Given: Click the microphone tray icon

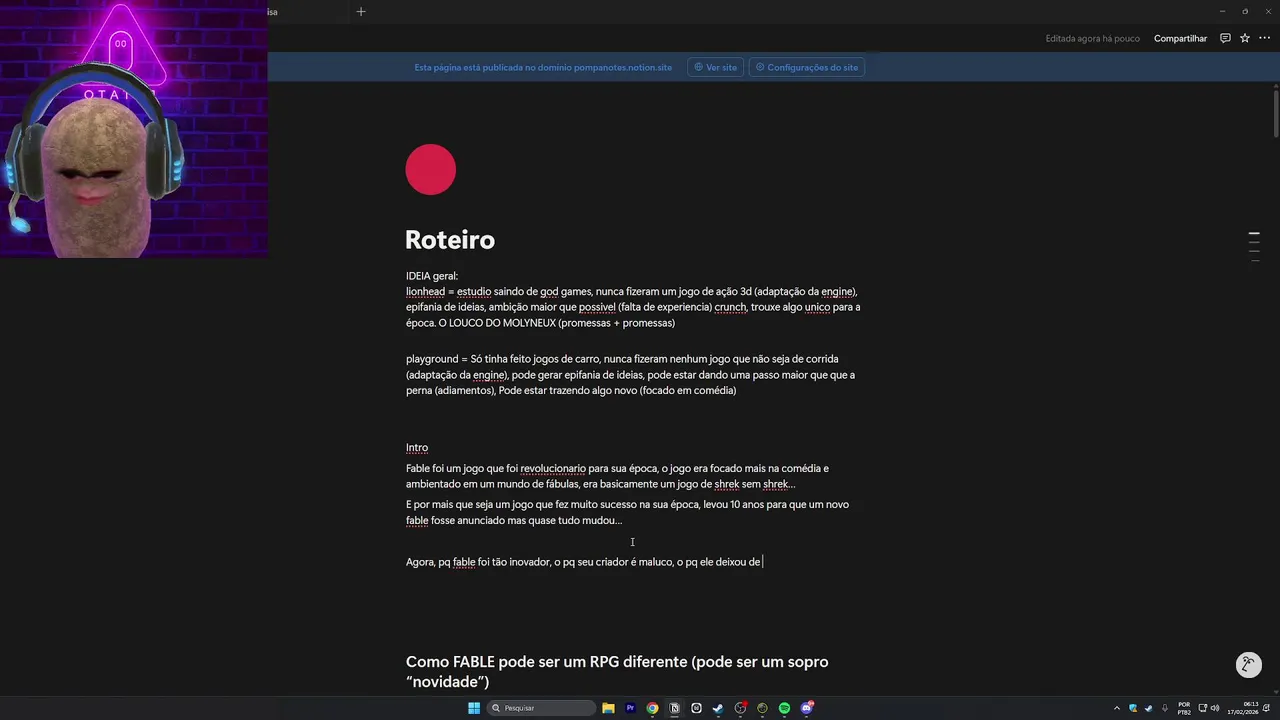Looking at the screenshot, I should pyautogui.click(x=1165, y=708).
